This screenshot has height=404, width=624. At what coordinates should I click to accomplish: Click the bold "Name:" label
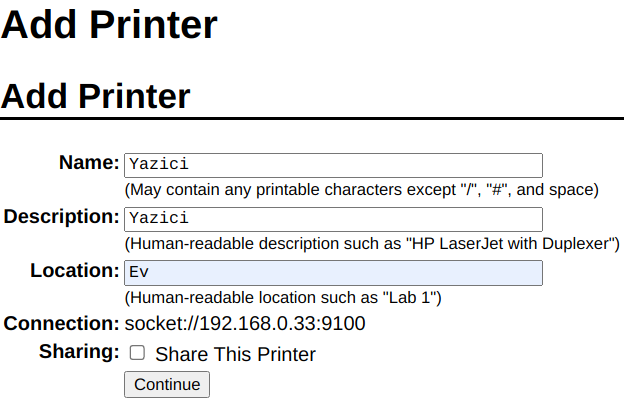[89, 163]
